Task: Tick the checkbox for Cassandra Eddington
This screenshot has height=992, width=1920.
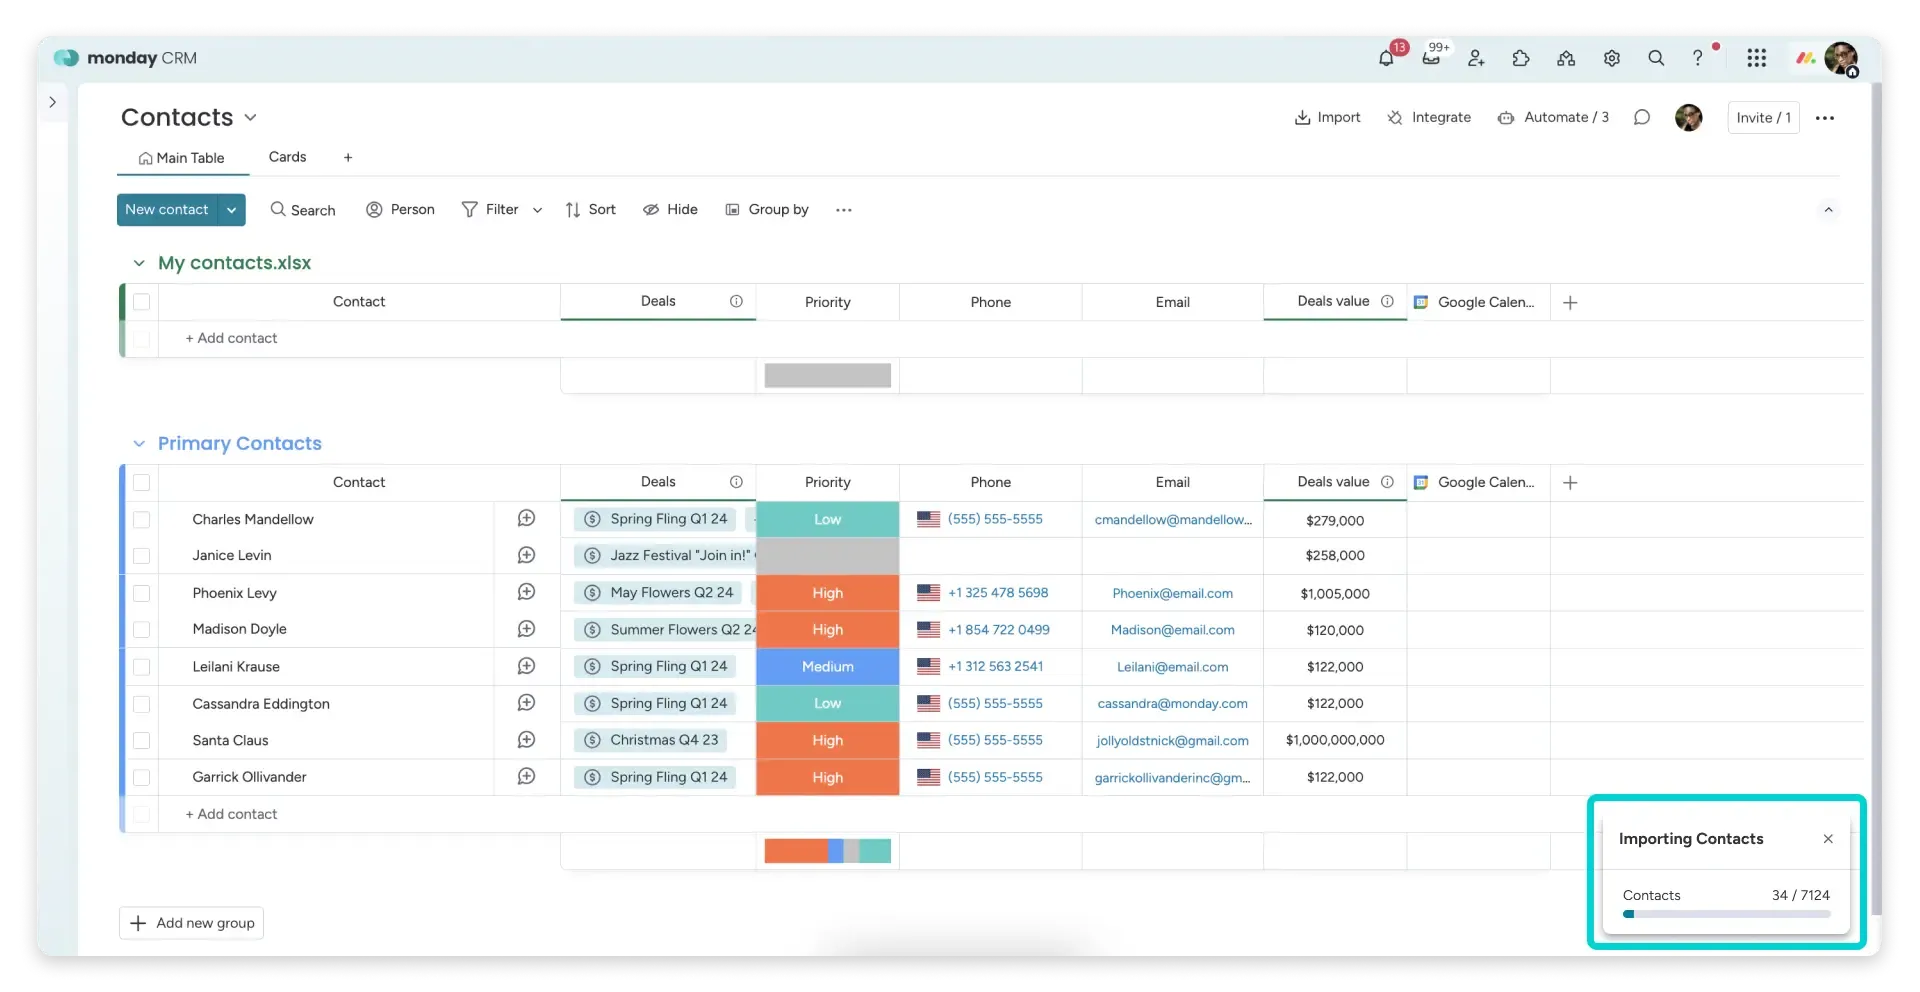Action: pos(142,704)
